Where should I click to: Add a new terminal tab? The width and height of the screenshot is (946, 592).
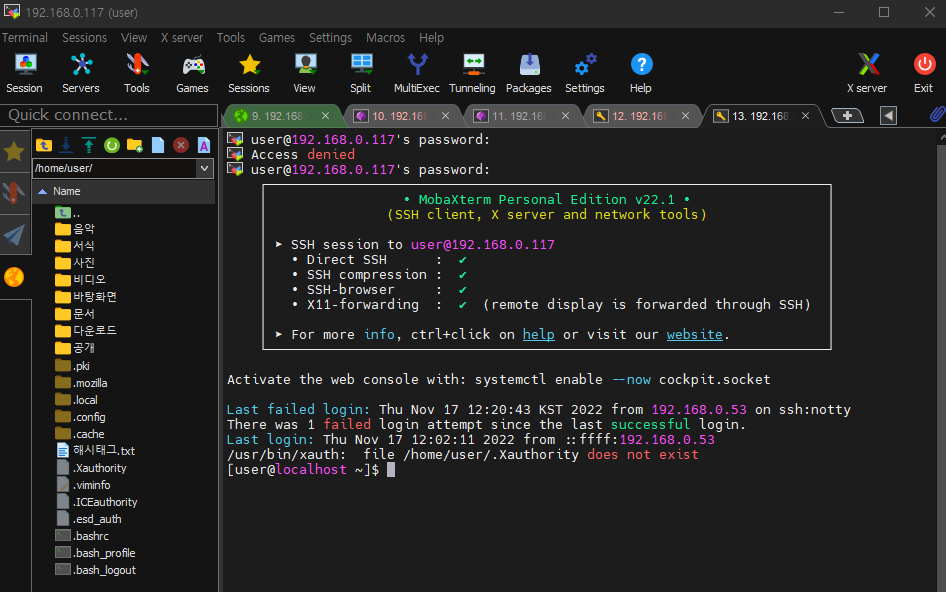847,115
